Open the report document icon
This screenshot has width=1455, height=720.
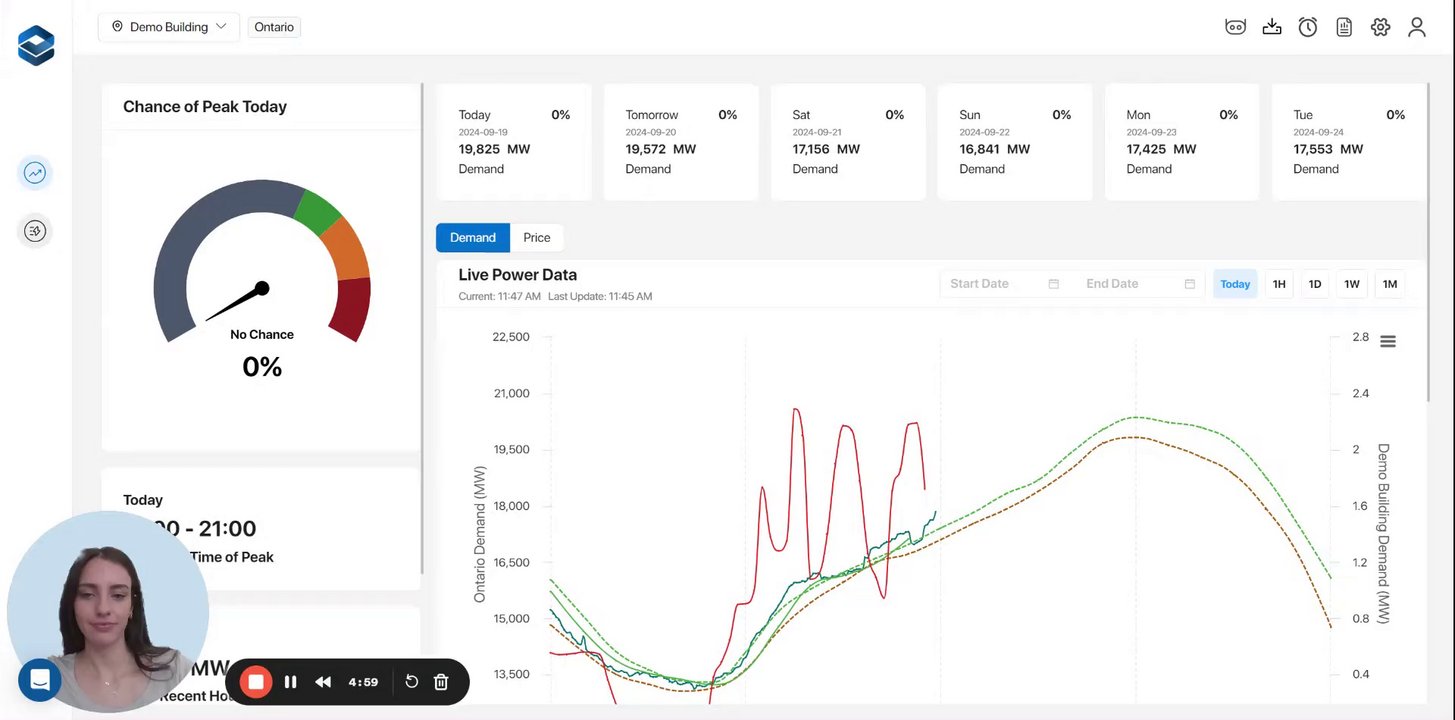point(1344,27)
